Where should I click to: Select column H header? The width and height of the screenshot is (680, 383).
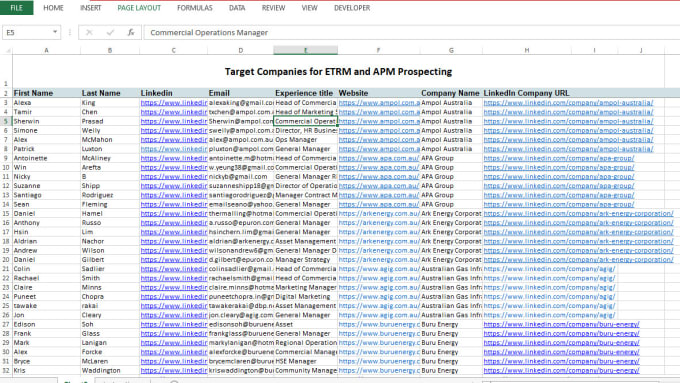click(526, 50)
